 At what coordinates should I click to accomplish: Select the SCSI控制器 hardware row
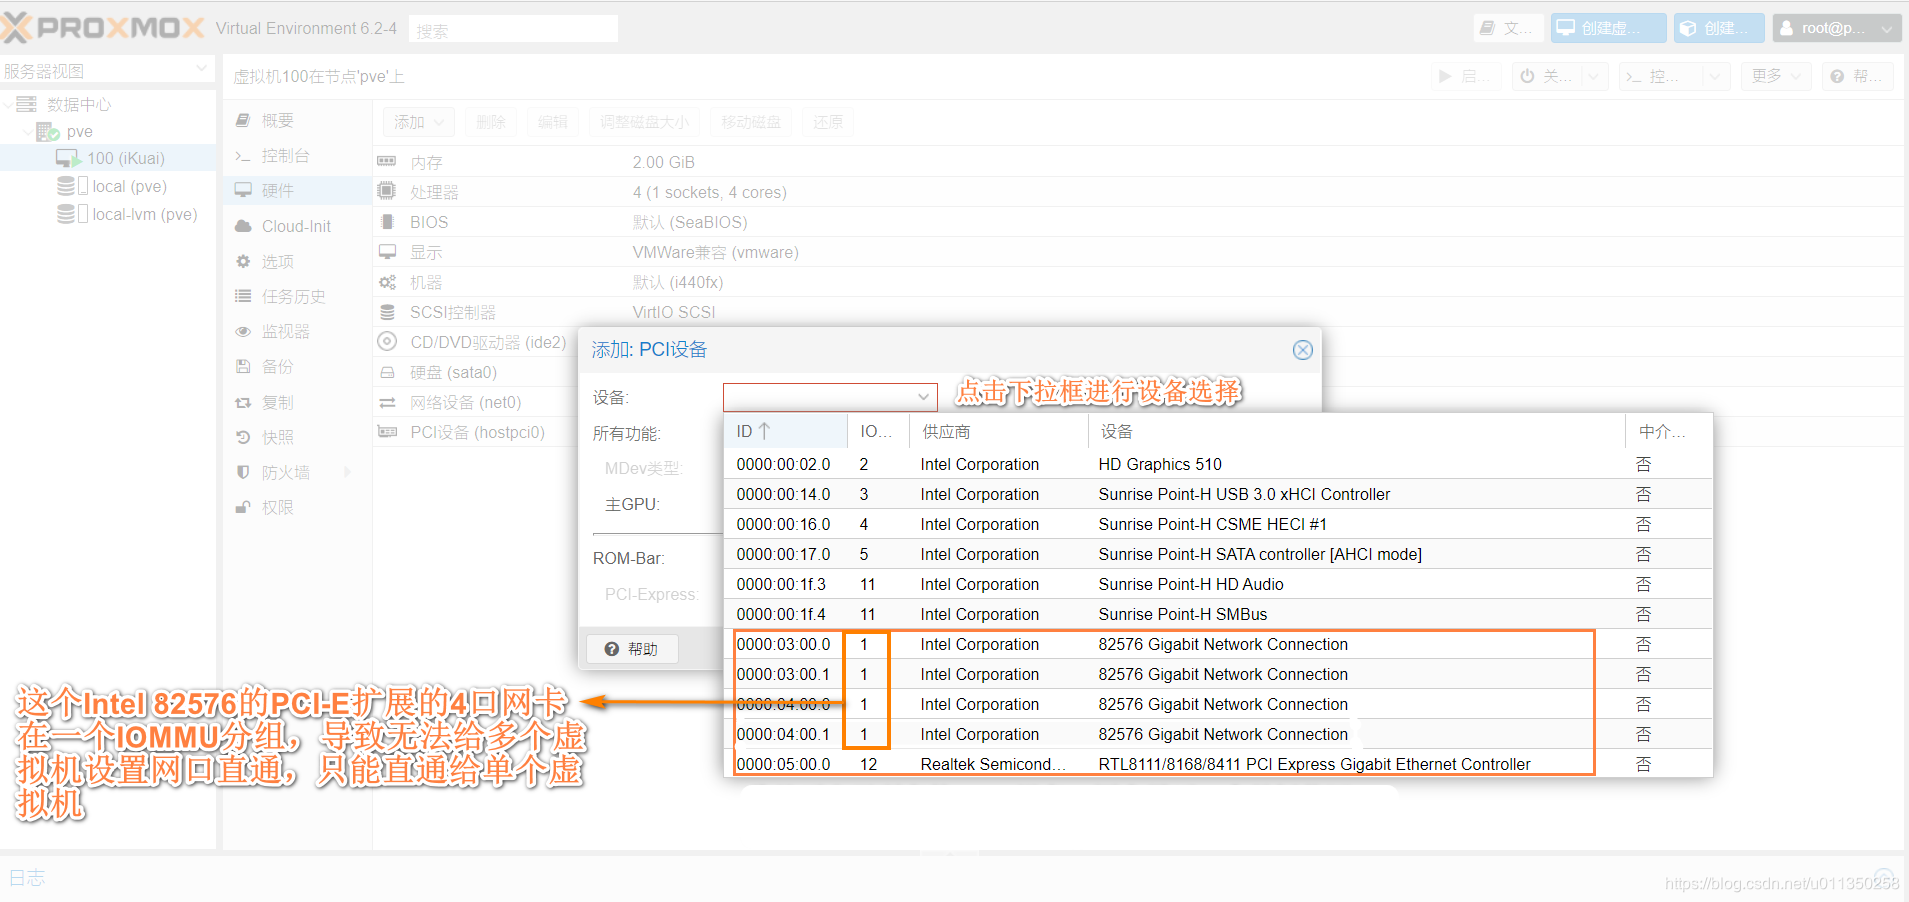point(1139,312)
